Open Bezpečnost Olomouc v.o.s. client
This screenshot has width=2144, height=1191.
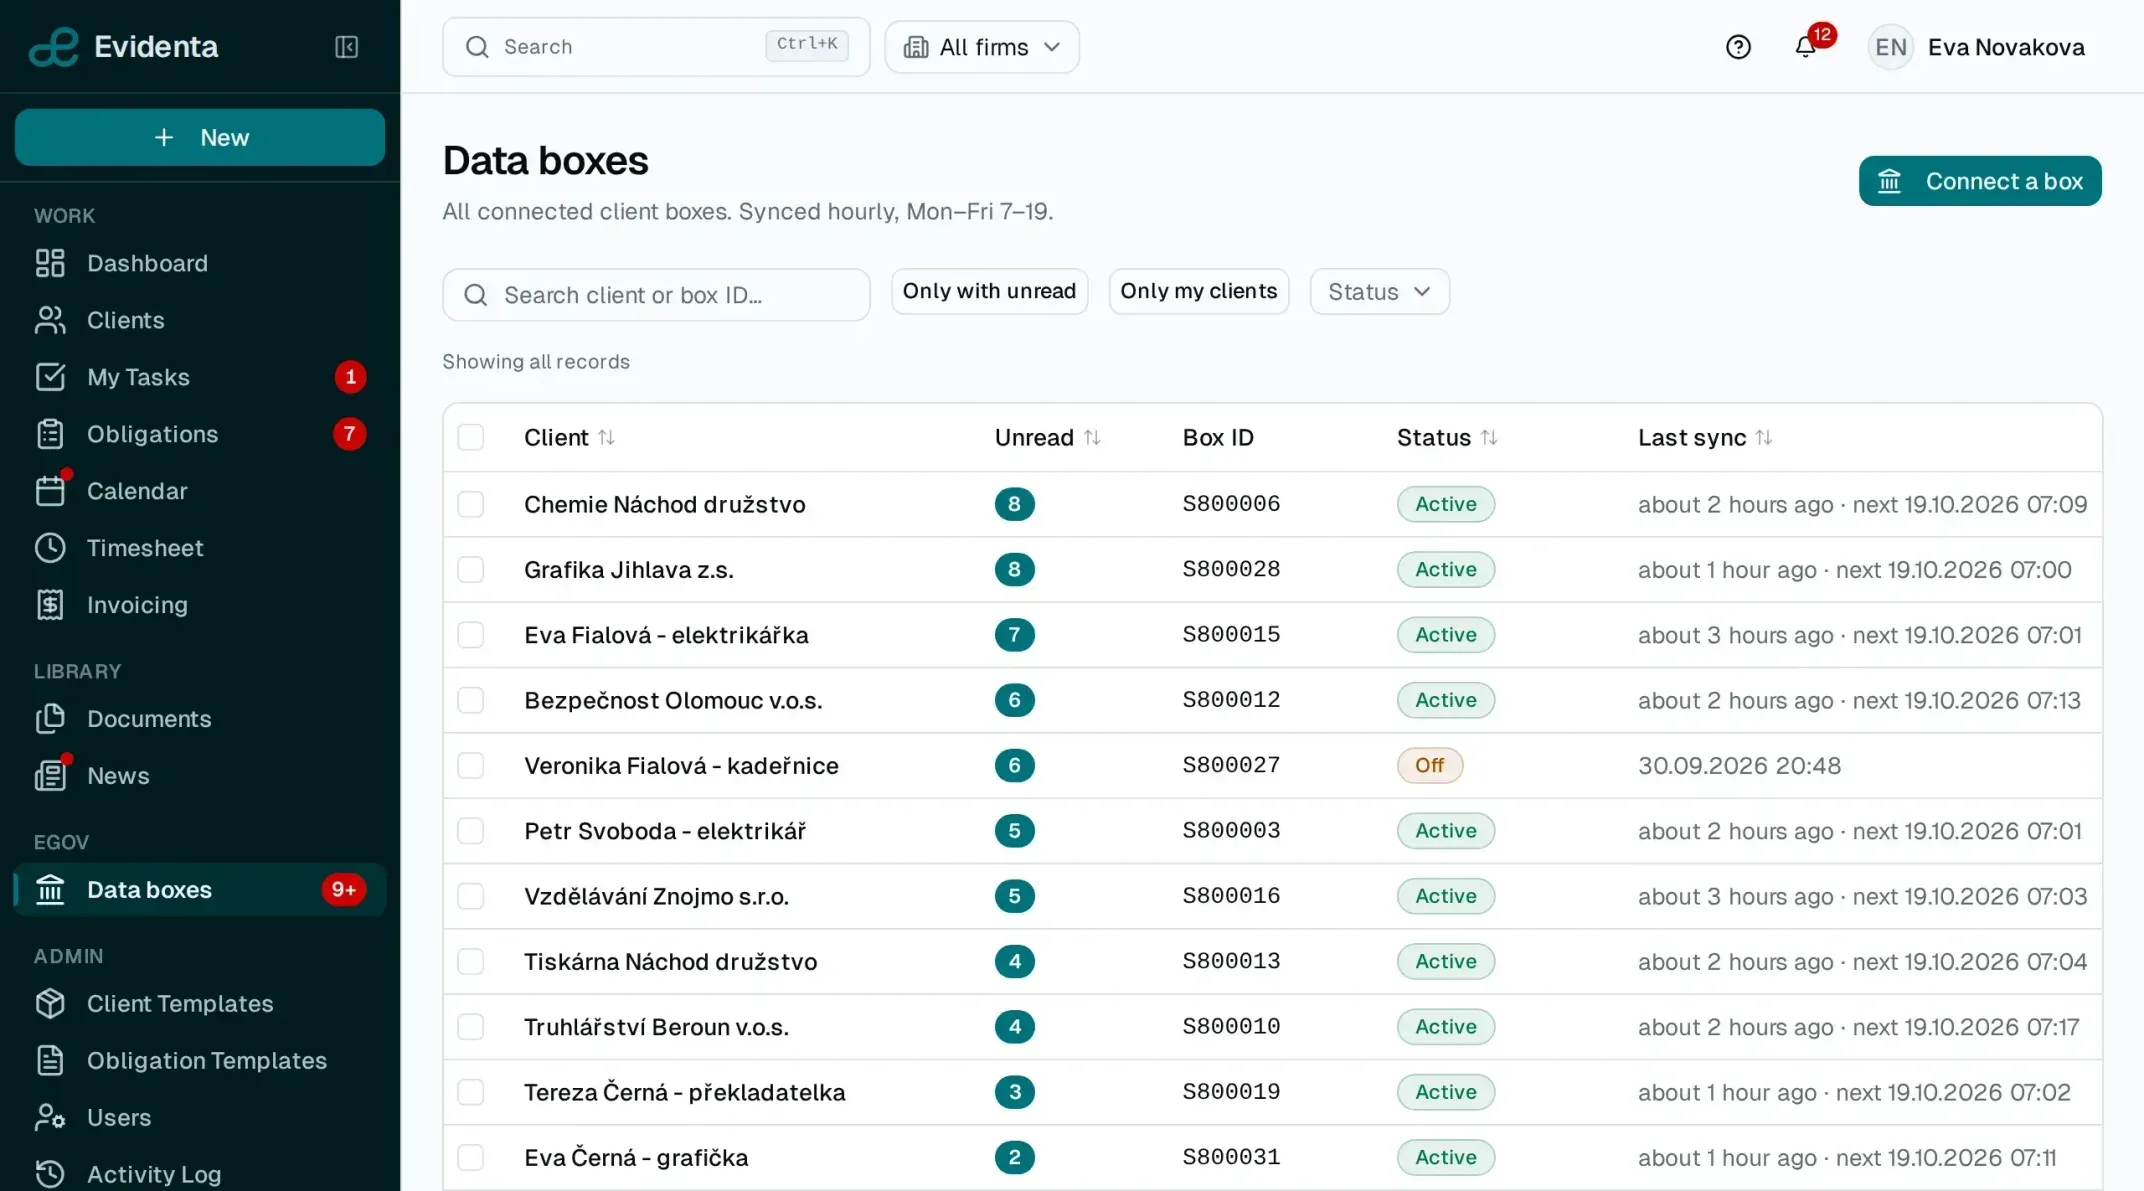tap(673, 700)
